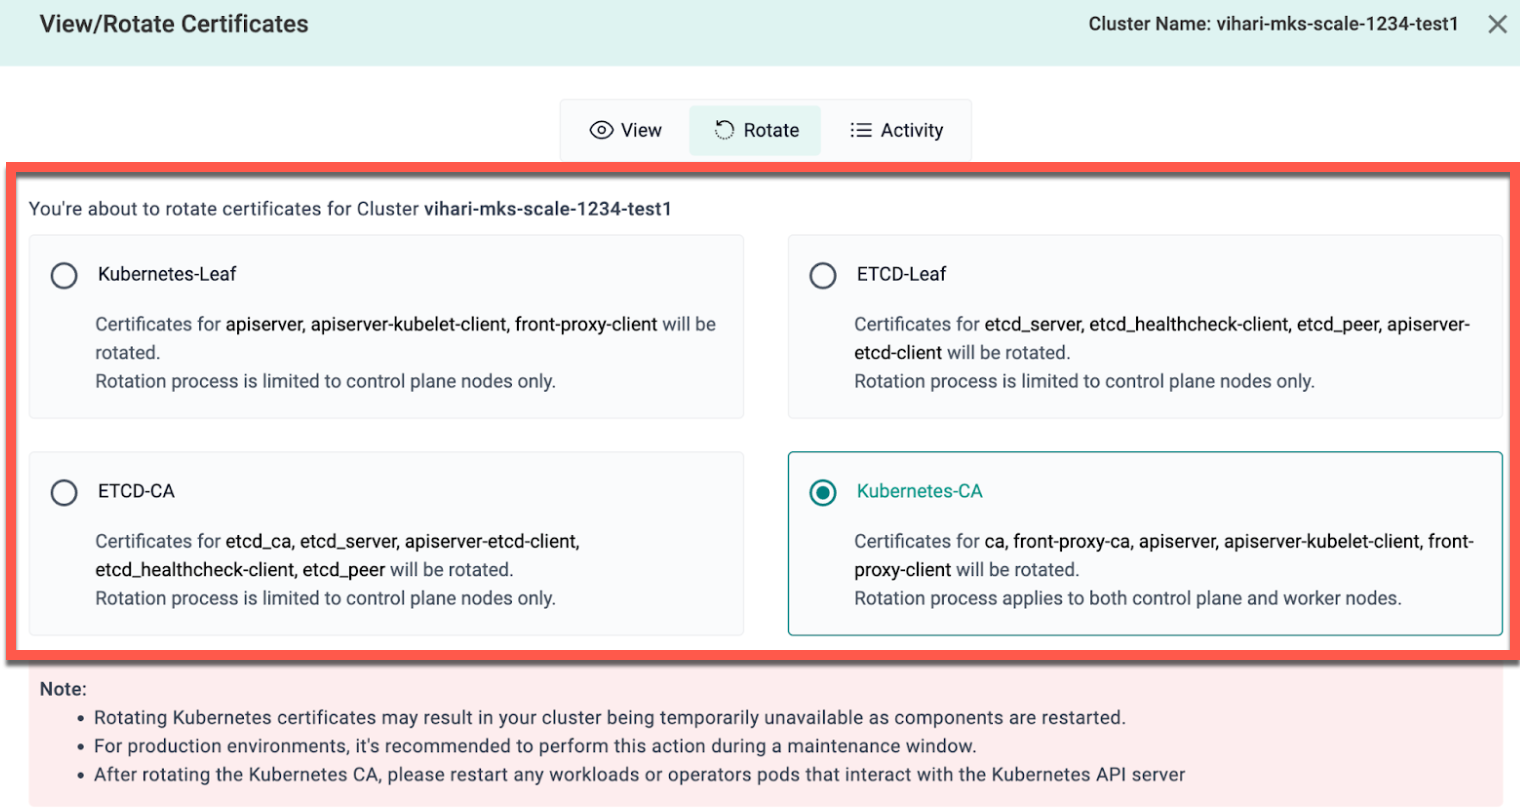Open the Activity tab
Image resolution: width=1520 pixels, height=808 pixels.
(x=896, y=130)
